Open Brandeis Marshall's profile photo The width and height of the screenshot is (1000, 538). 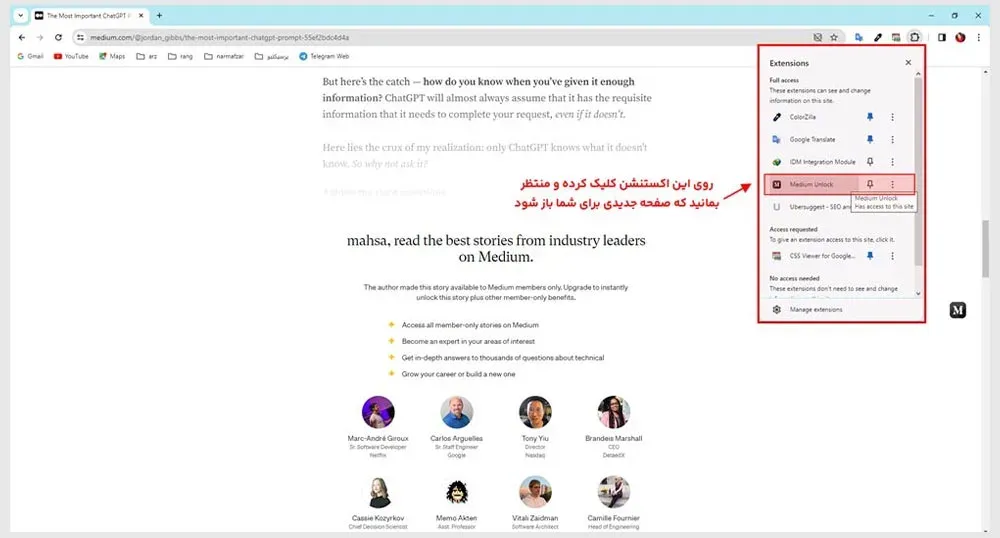(614, 412)
